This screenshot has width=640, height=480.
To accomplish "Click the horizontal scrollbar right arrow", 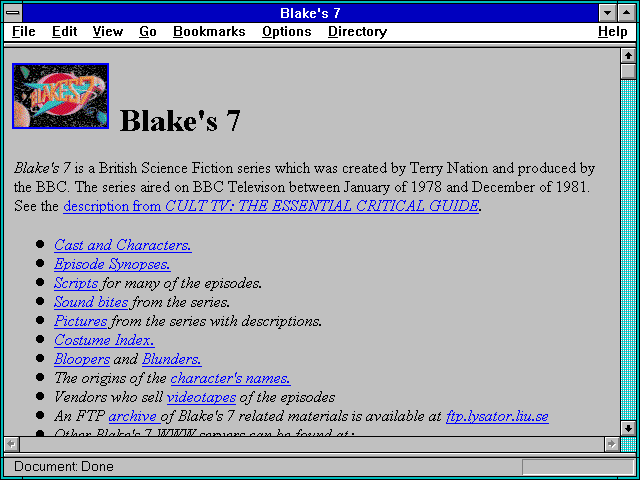I will click(x=611, y=444).
